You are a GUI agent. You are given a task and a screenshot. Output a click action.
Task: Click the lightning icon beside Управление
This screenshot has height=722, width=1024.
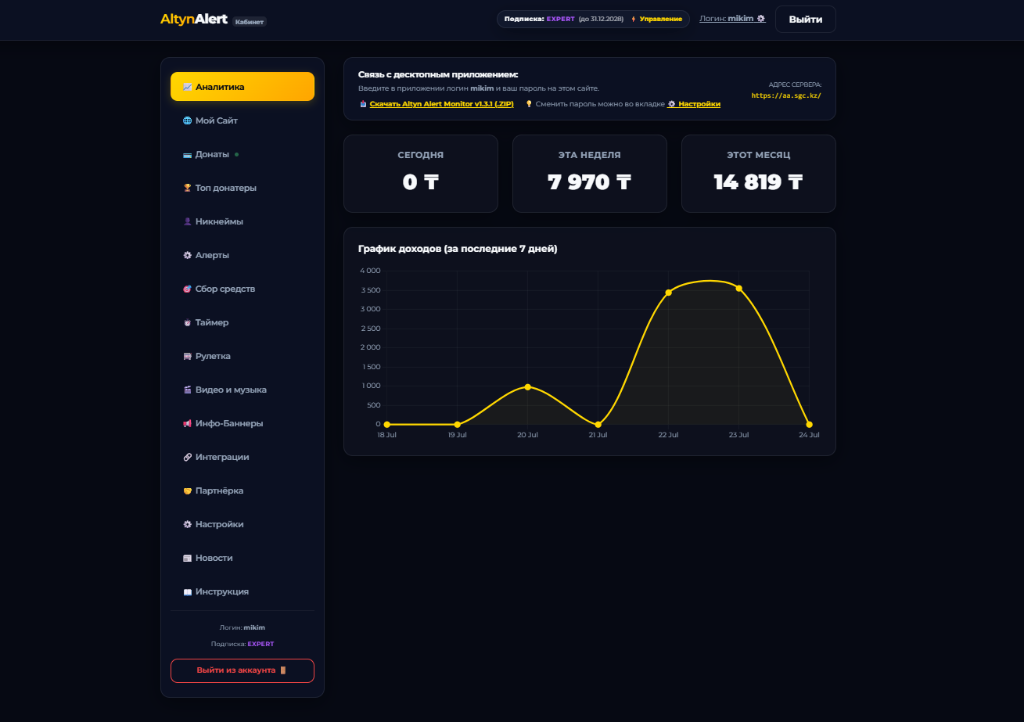click(x=633, y=19)
